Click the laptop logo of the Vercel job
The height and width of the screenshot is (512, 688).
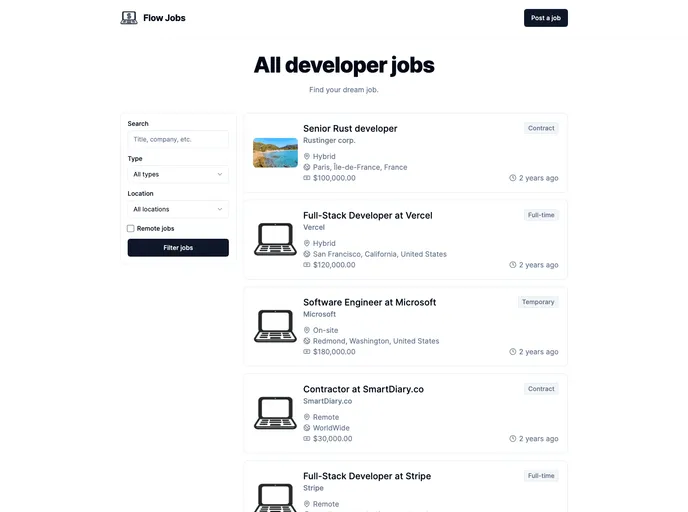[x=276, y=240]
